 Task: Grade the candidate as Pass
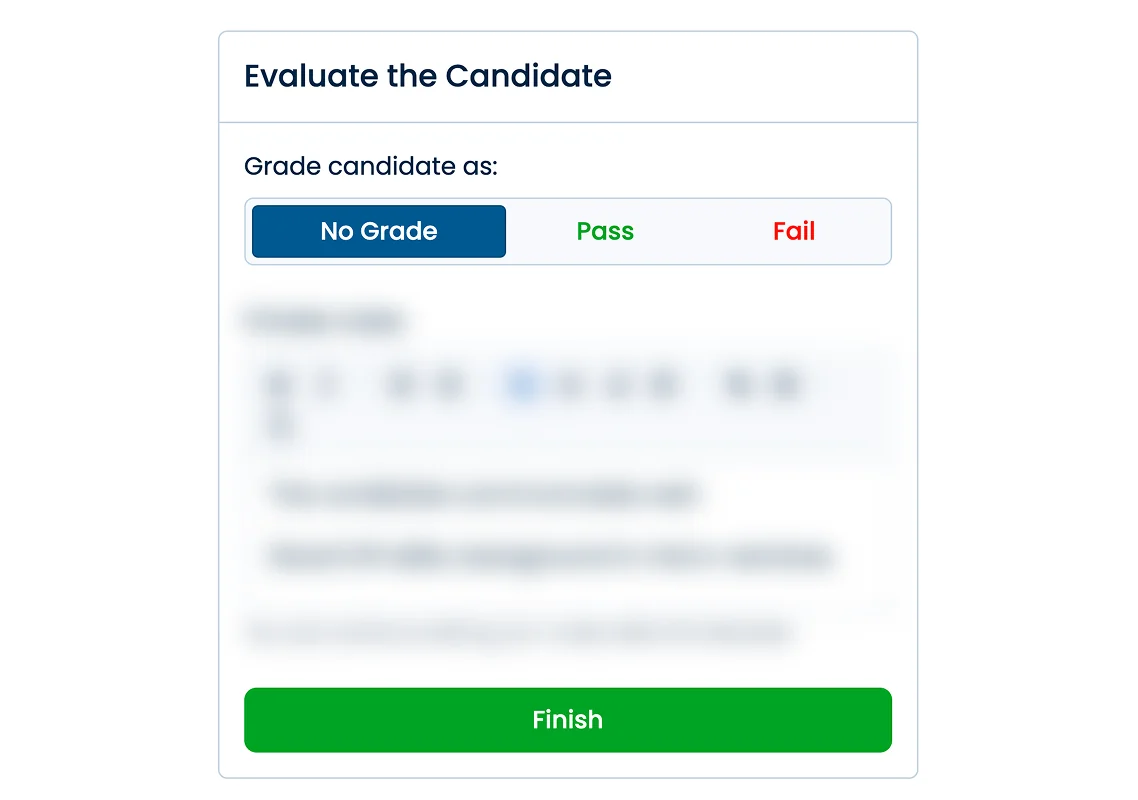click(x=604, y=231)
